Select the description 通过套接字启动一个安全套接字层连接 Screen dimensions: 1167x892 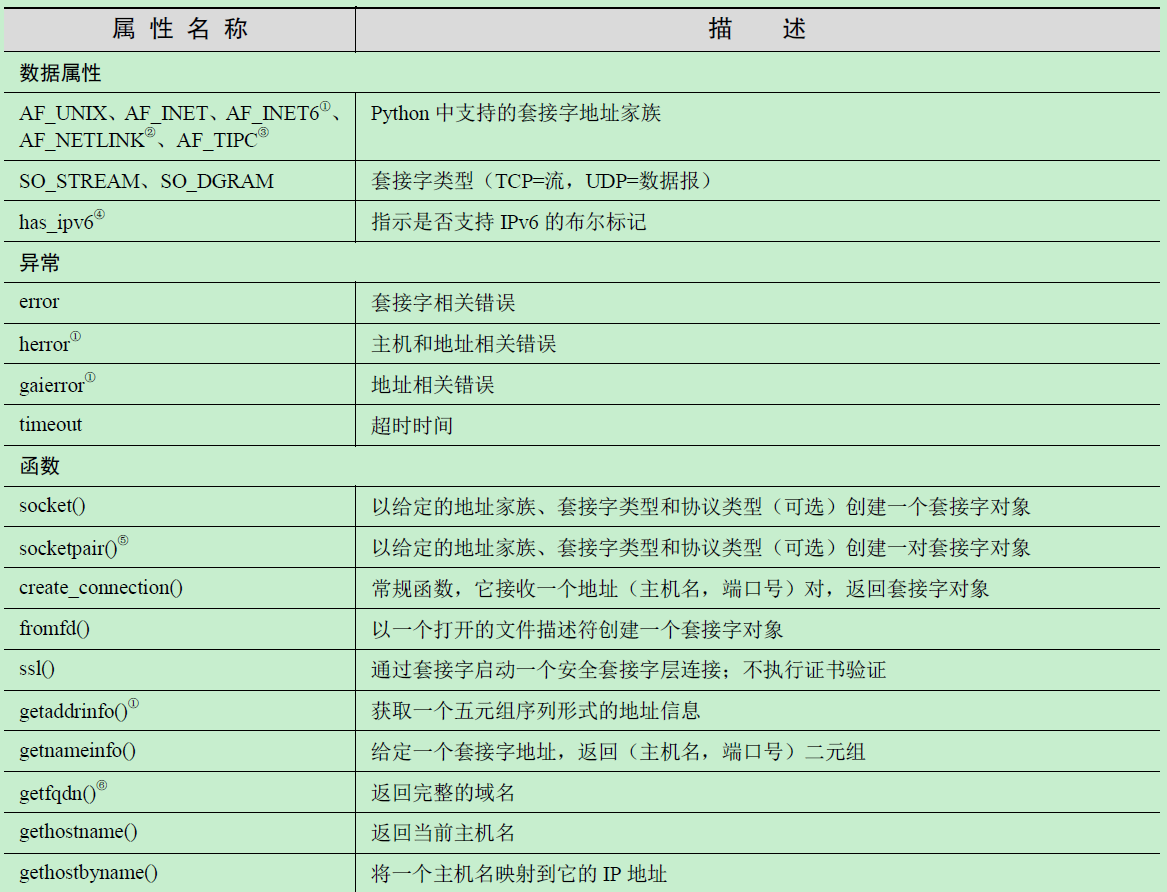pos(628,670)
